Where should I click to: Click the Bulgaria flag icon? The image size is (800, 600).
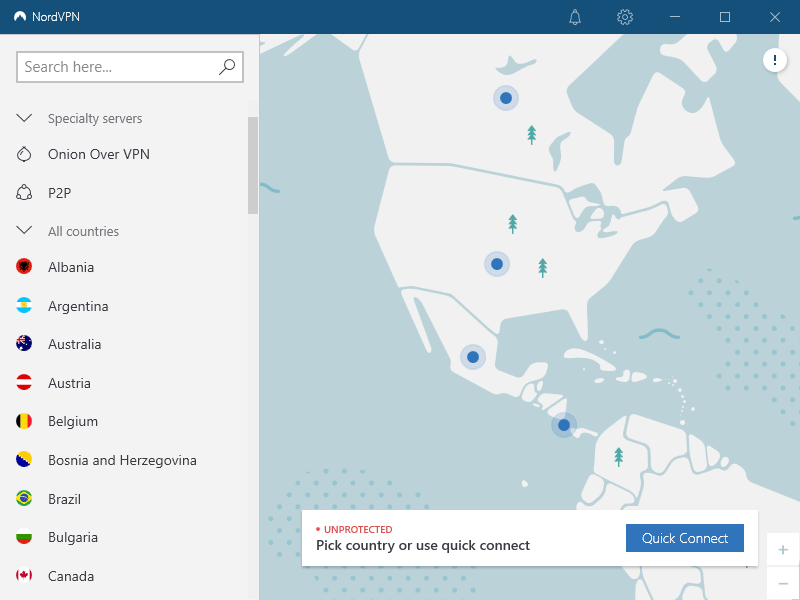(24, 537)
